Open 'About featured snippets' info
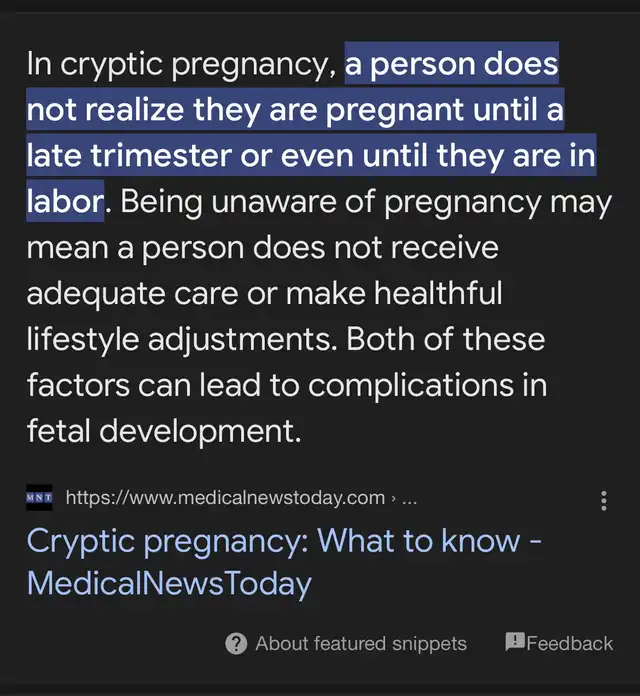The image size is (640, 696). click(x=361, y=643)
